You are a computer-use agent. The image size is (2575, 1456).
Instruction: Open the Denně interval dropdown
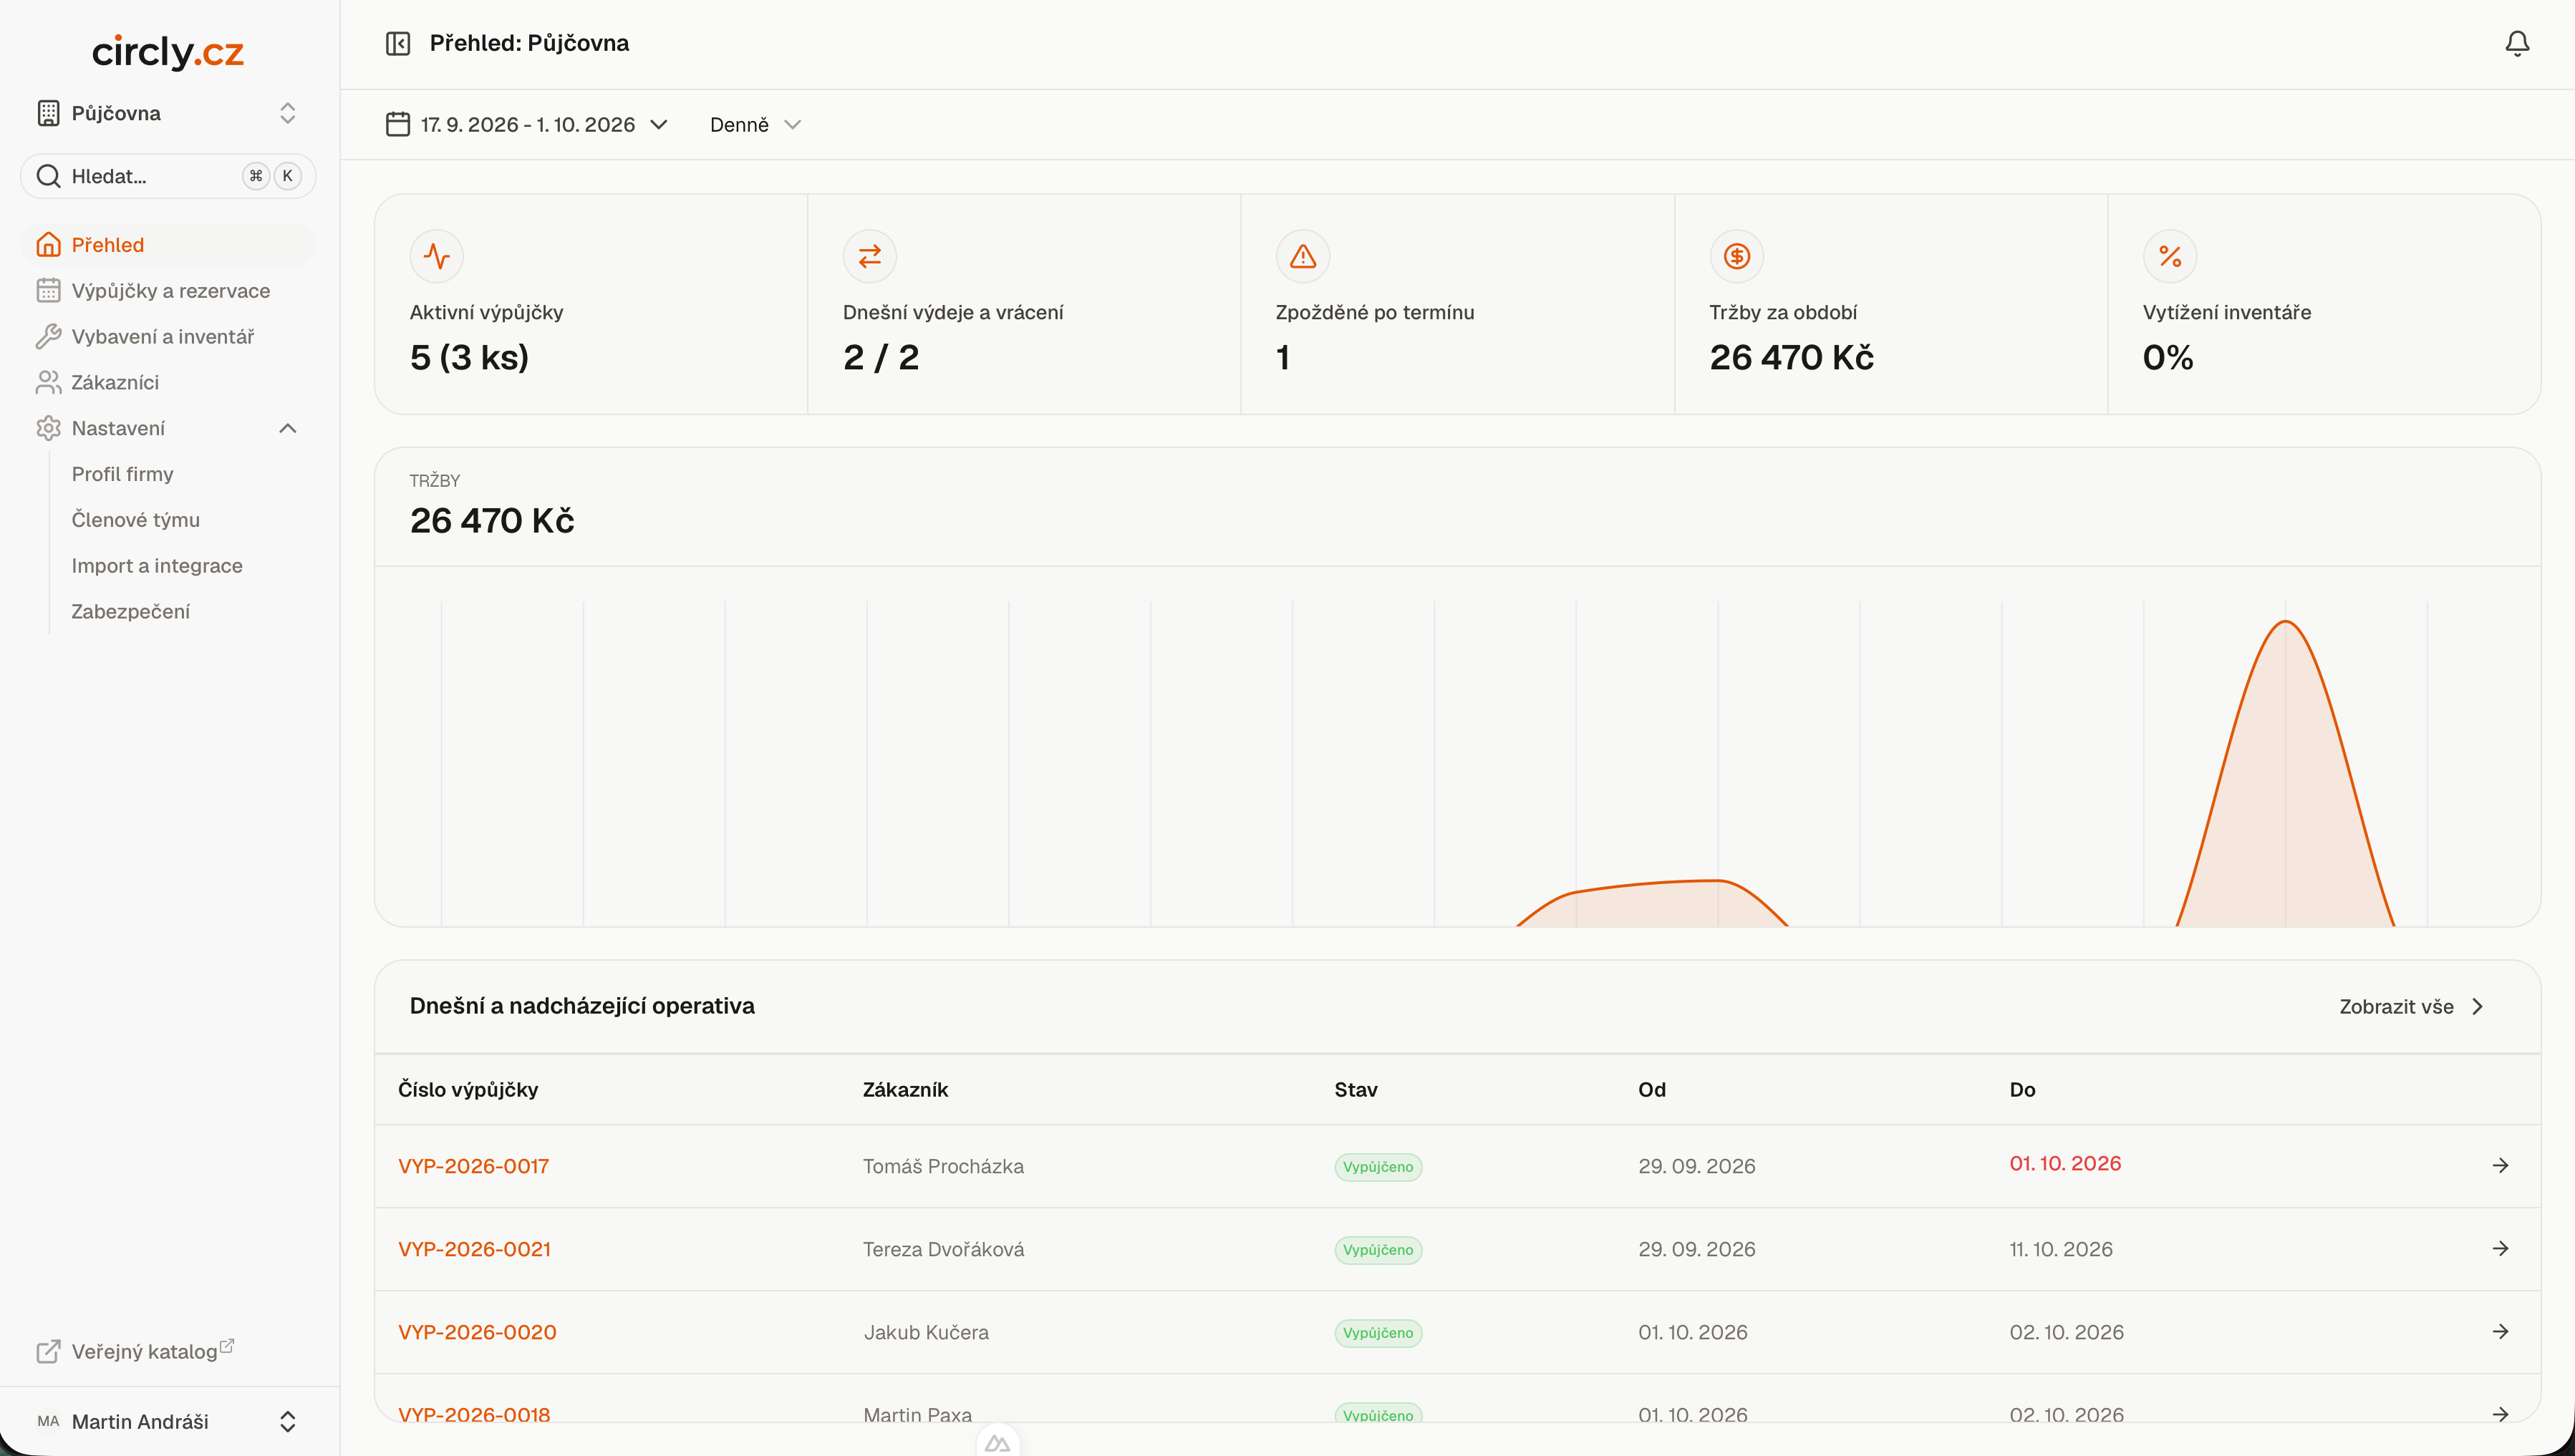(755, 124)
